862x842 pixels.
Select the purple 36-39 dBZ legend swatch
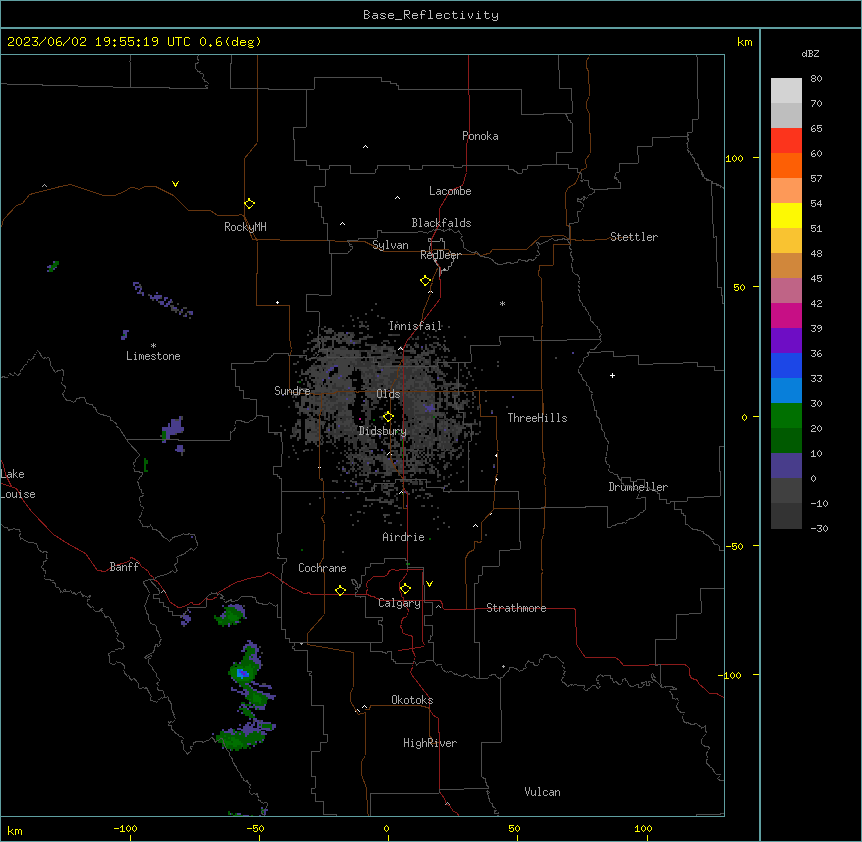[786, 341]
